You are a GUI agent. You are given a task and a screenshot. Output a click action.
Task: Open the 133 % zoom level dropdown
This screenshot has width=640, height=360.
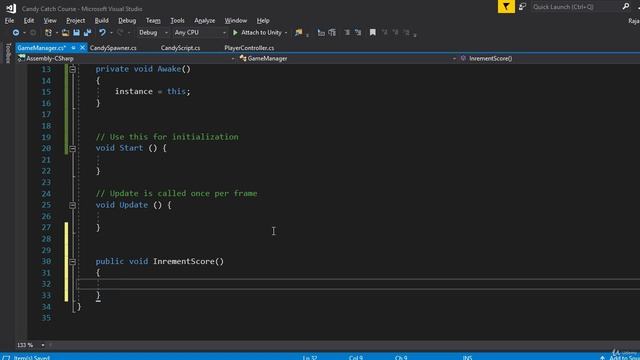(x=42, y=345)
